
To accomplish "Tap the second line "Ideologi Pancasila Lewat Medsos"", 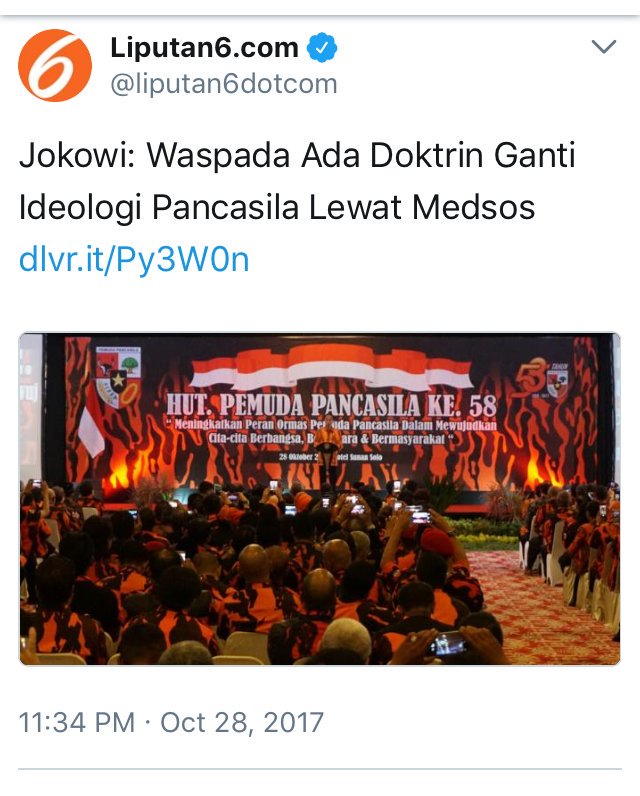I will tap(277, 207).
